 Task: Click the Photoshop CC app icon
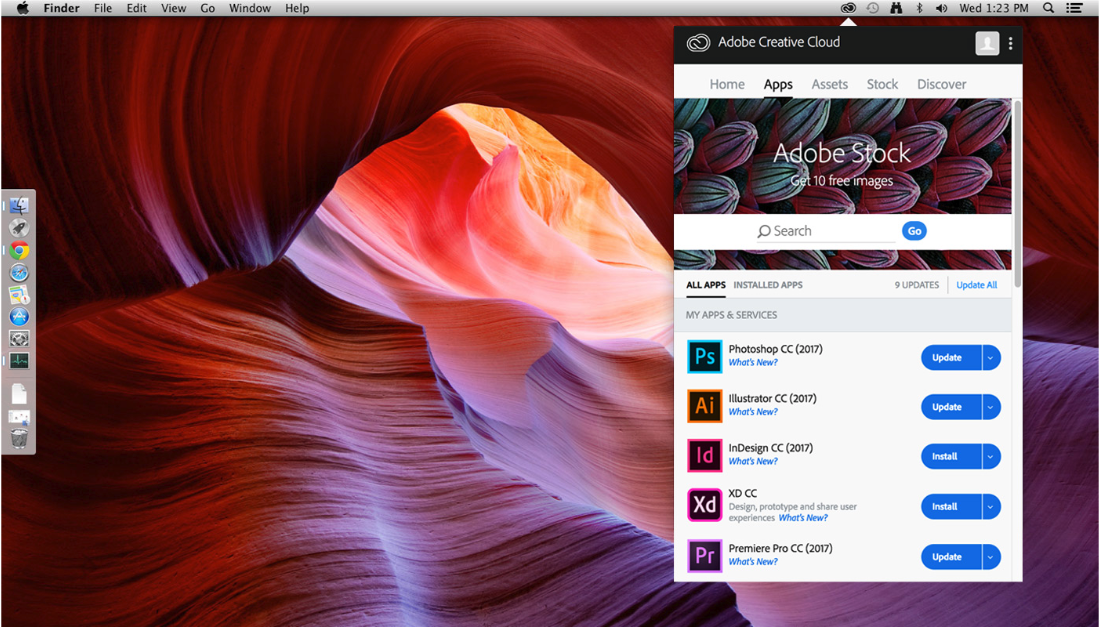704,357
